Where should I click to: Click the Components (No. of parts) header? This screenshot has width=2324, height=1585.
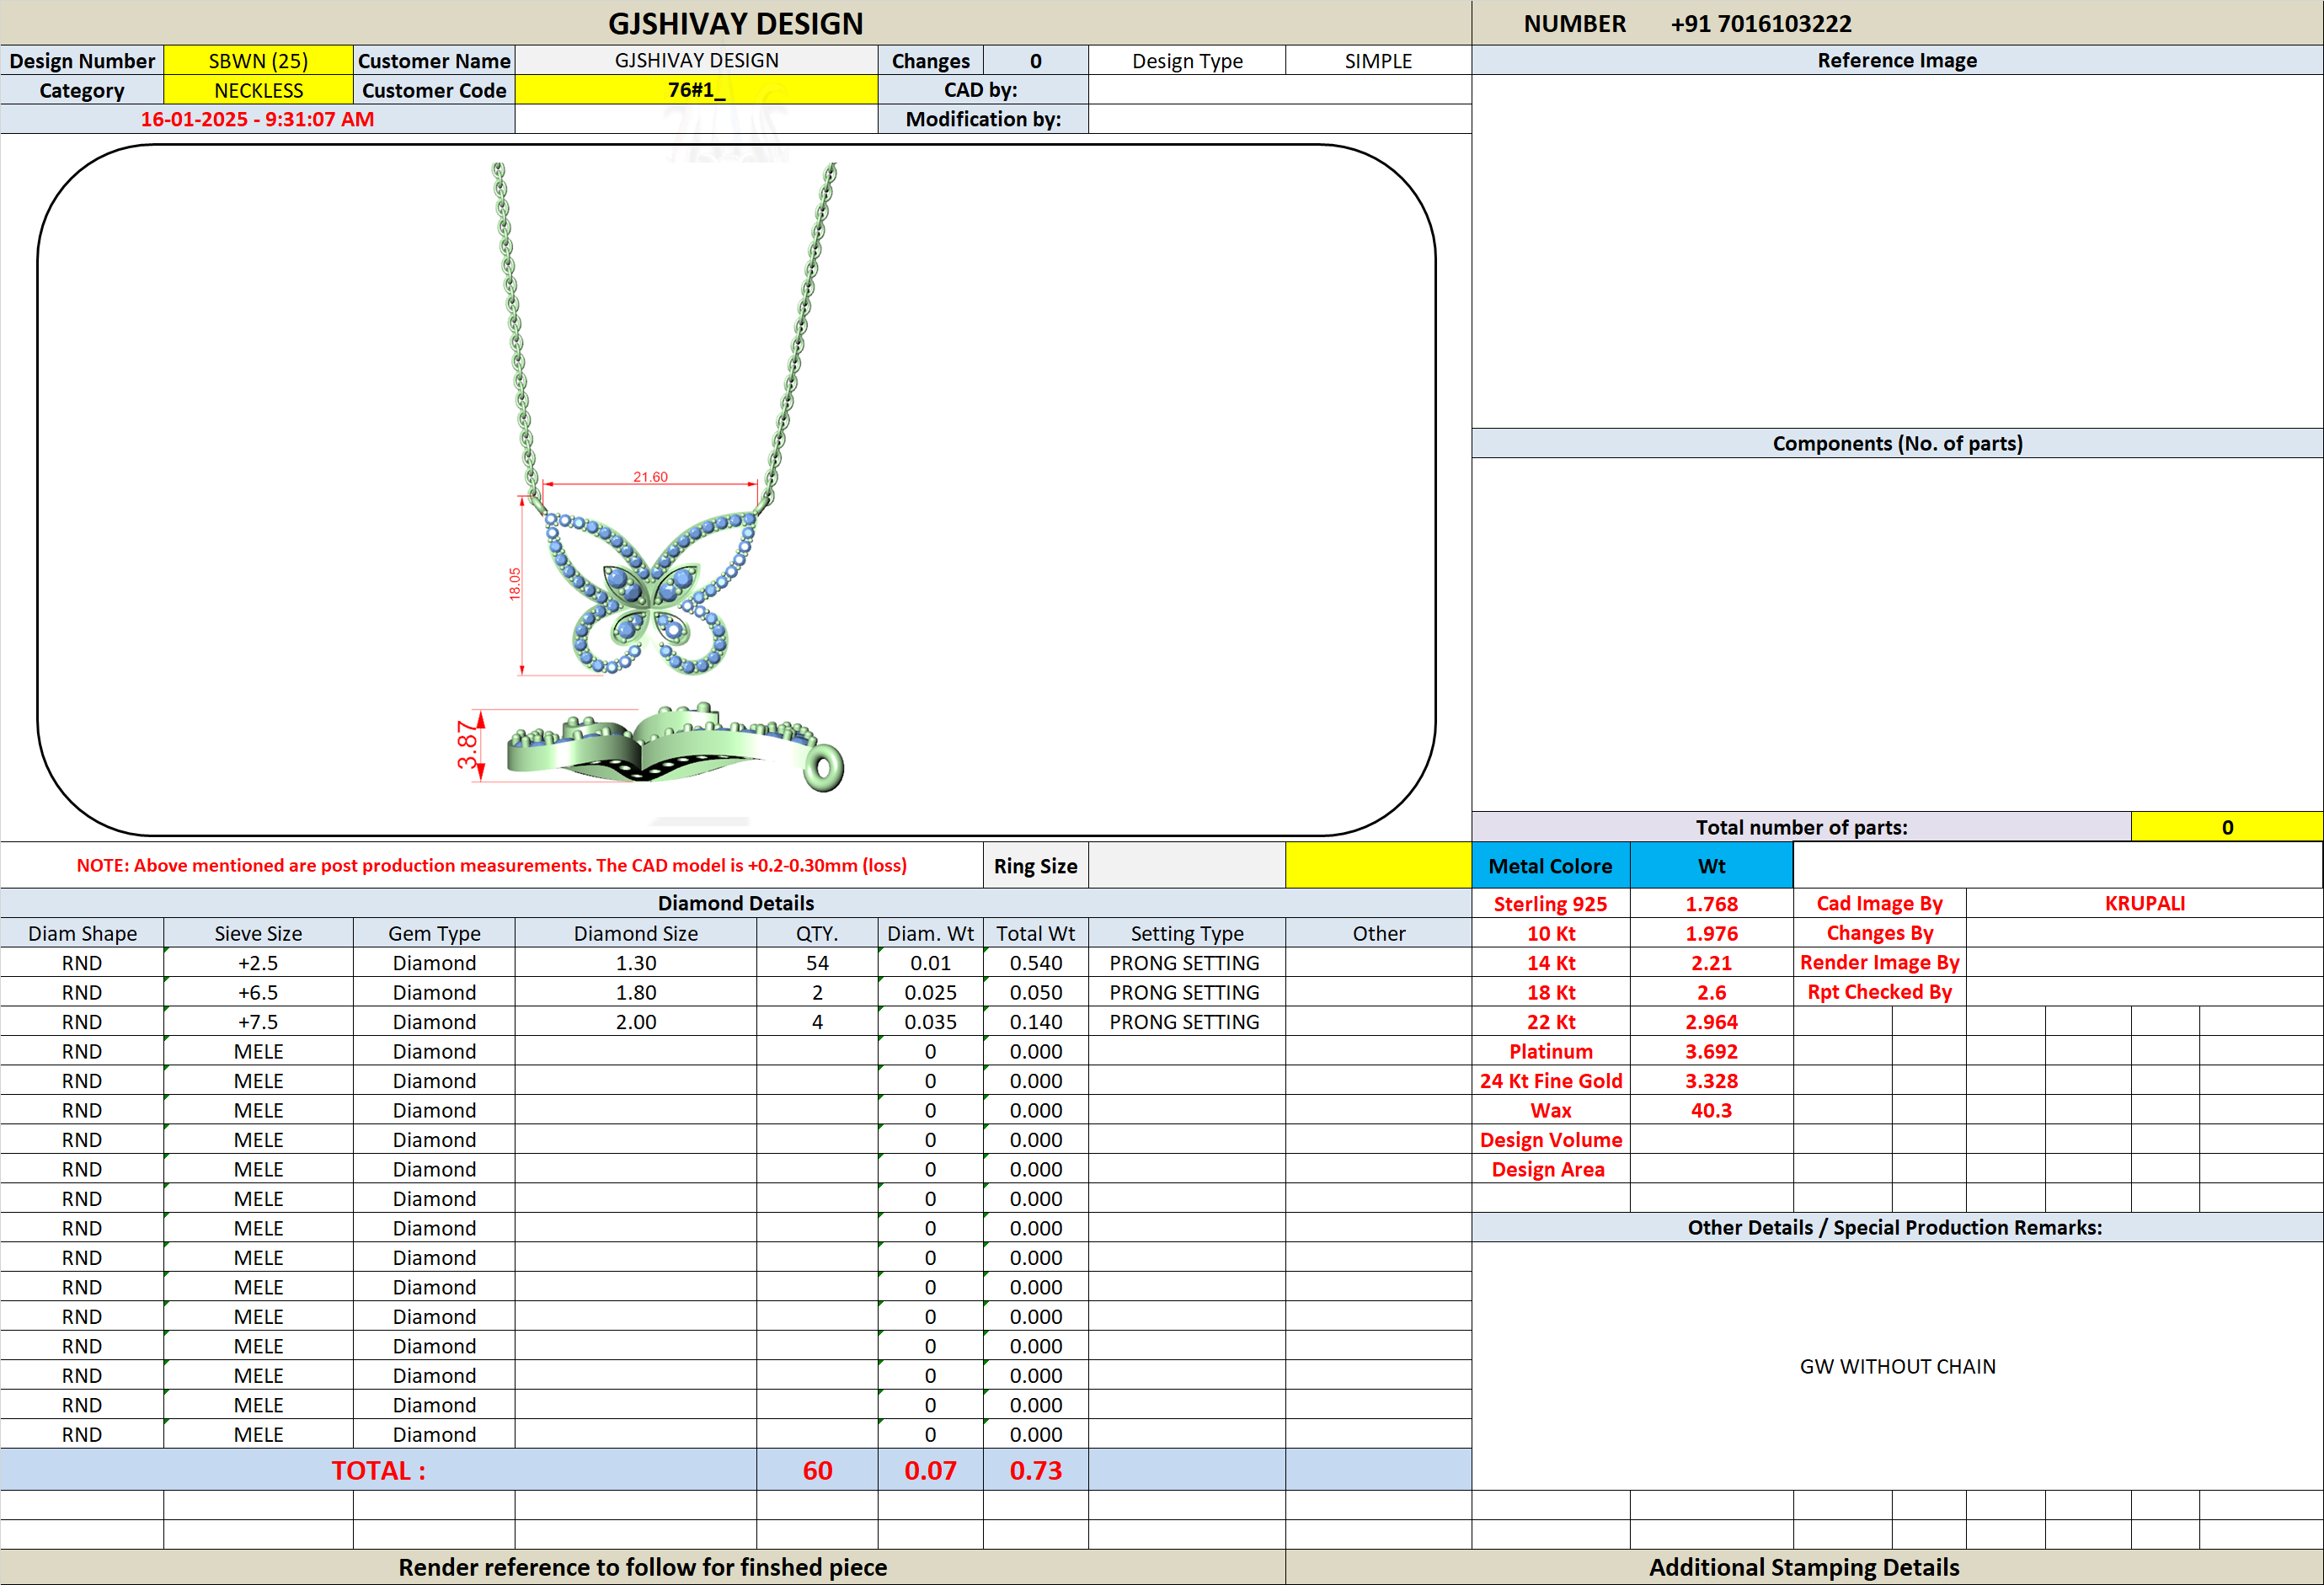1897,443
